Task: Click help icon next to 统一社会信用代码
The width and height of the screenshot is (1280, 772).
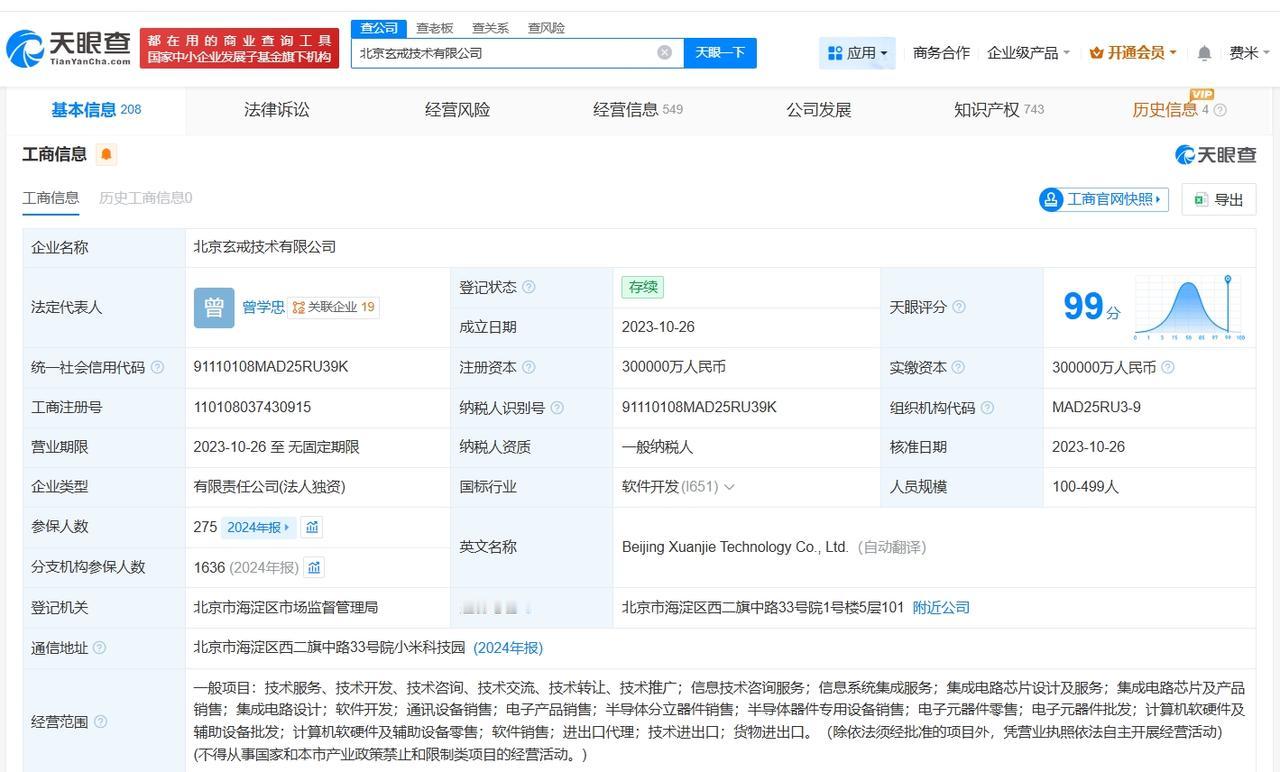Action: (157, 368)
